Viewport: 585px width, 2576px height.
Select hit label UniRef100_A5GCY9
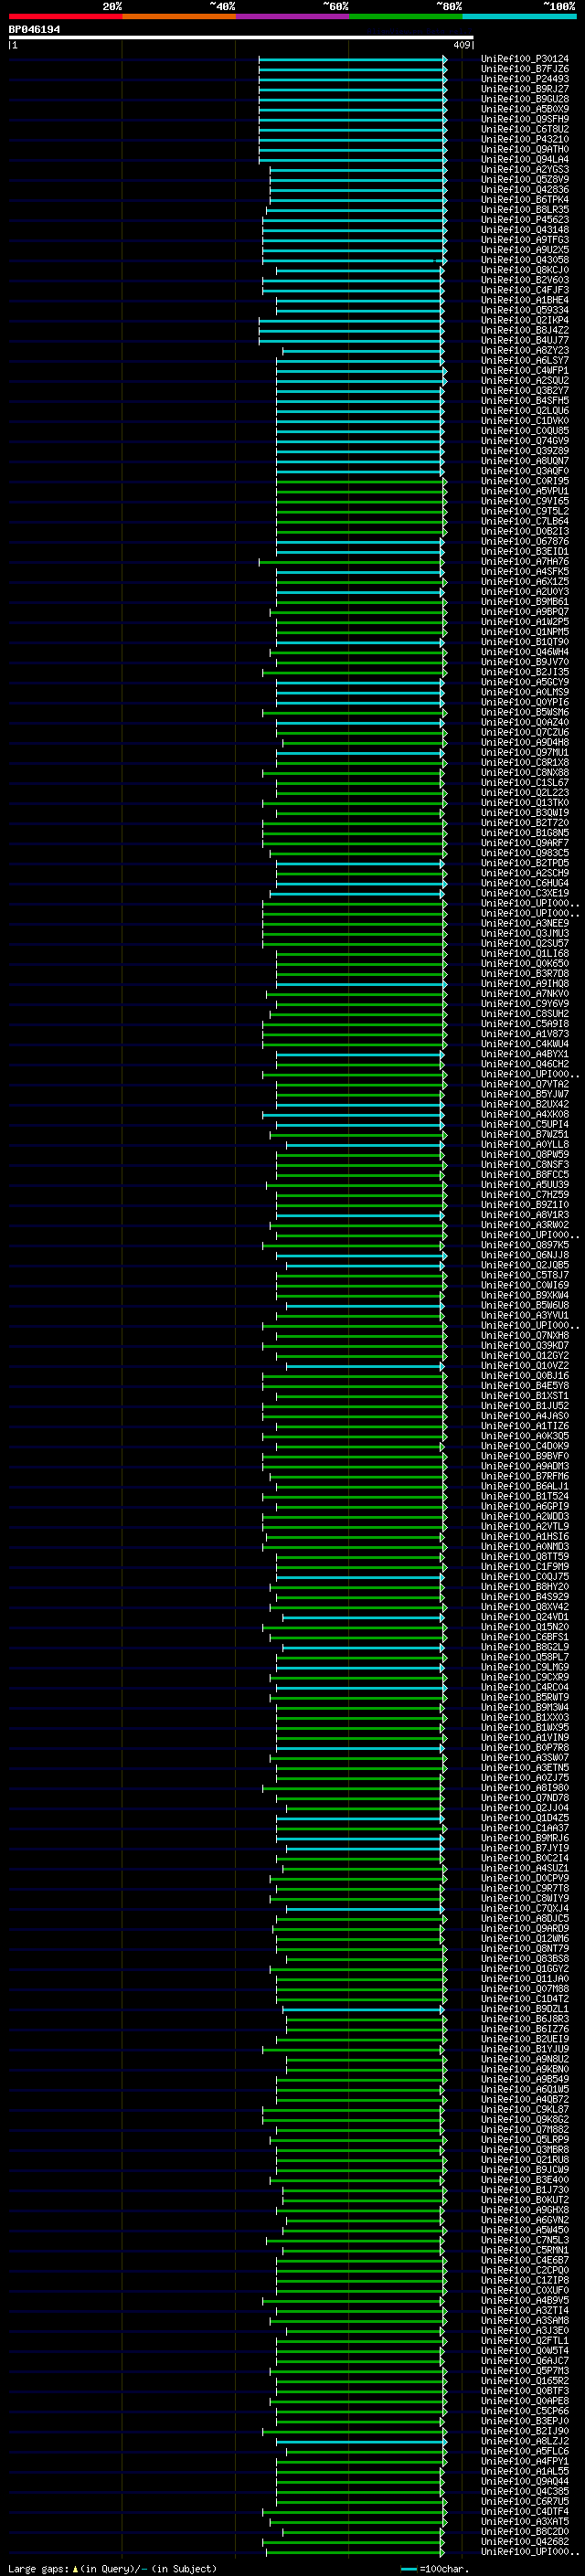pos(524,682)
